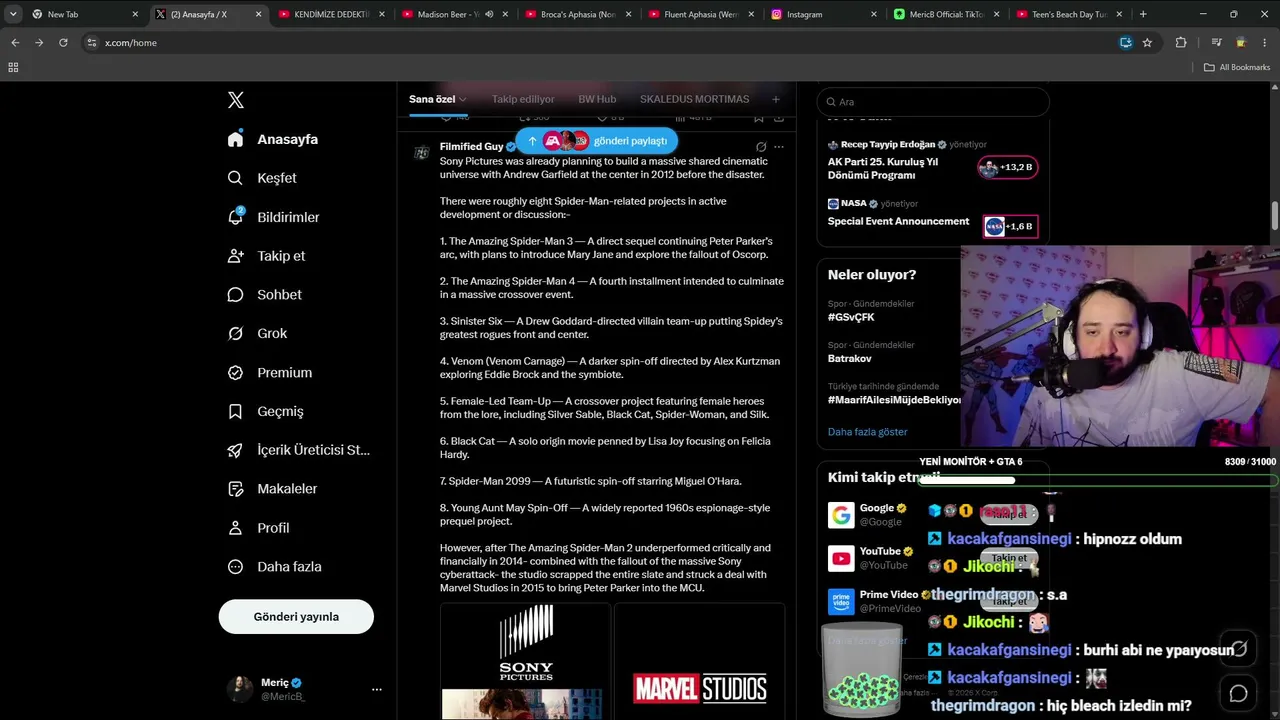Open the Chrome tab search dropdown arrow
The image size is (1280, 720).
pyautogui.click(x=13, y=14)
